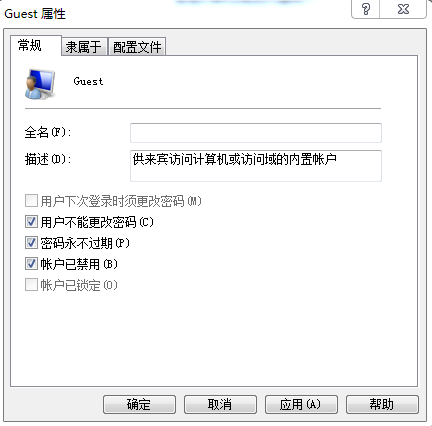Click the 取消 button
This screenshot has height=426, width=432.
pos(220,404)
